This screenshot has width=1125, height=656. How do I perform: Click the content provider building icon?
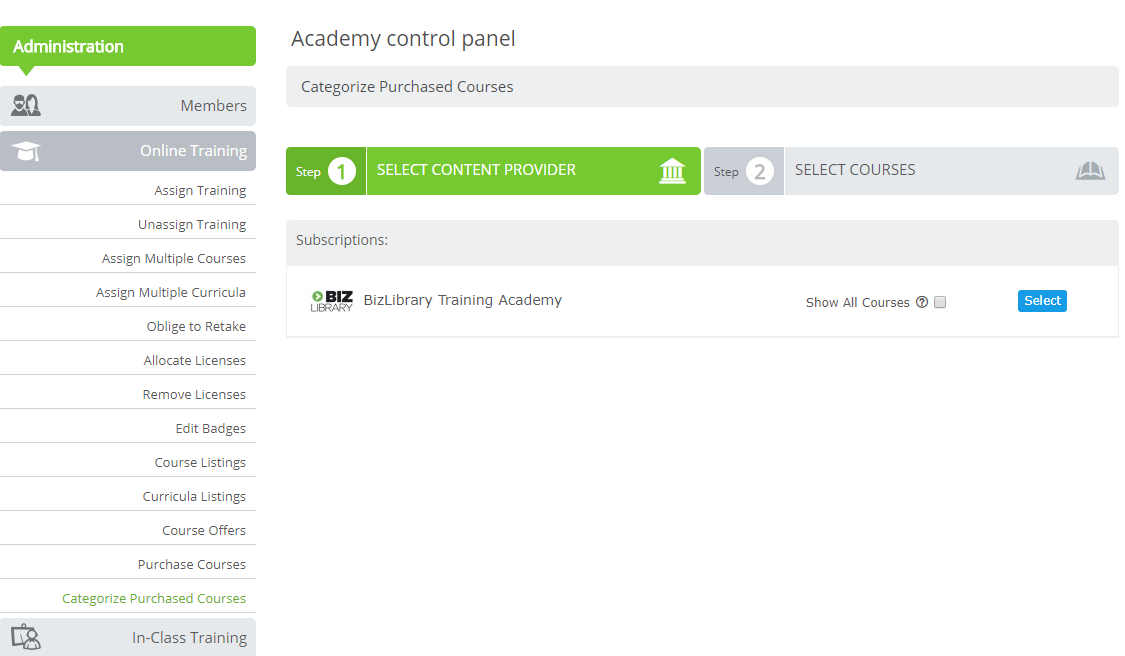tap(672, 171)
